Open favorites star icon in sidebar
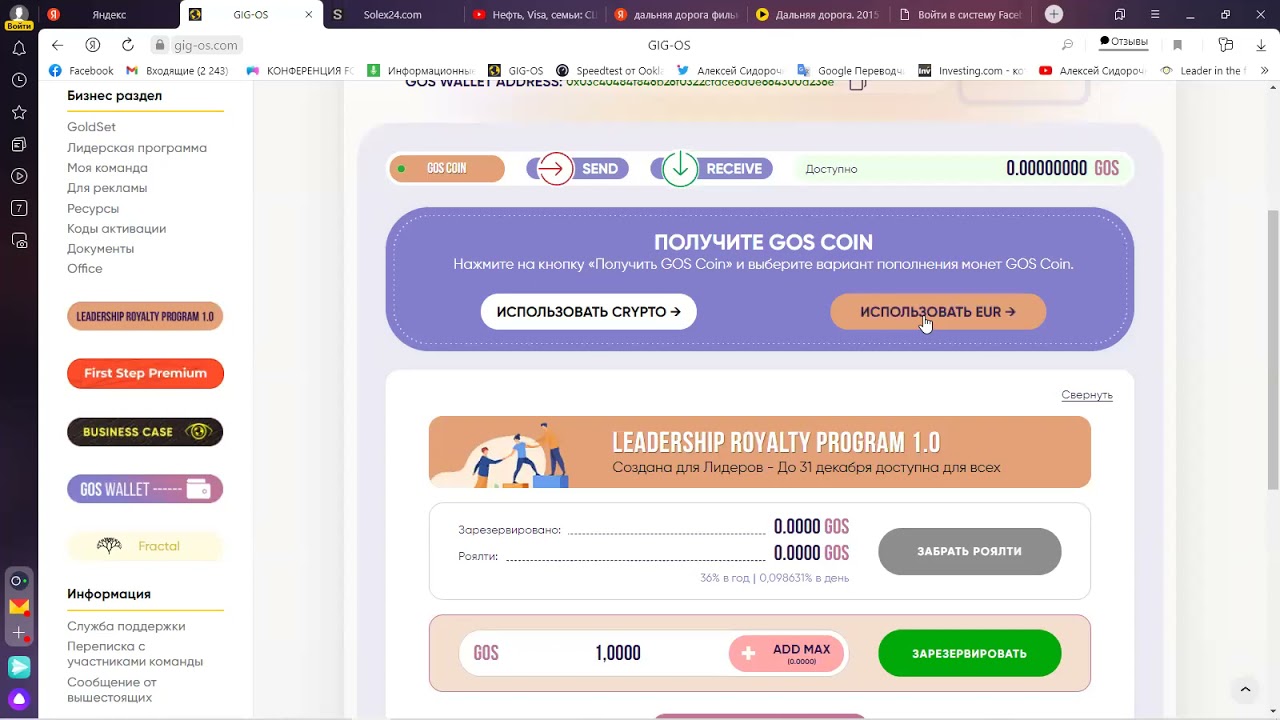 click(19, 112)
